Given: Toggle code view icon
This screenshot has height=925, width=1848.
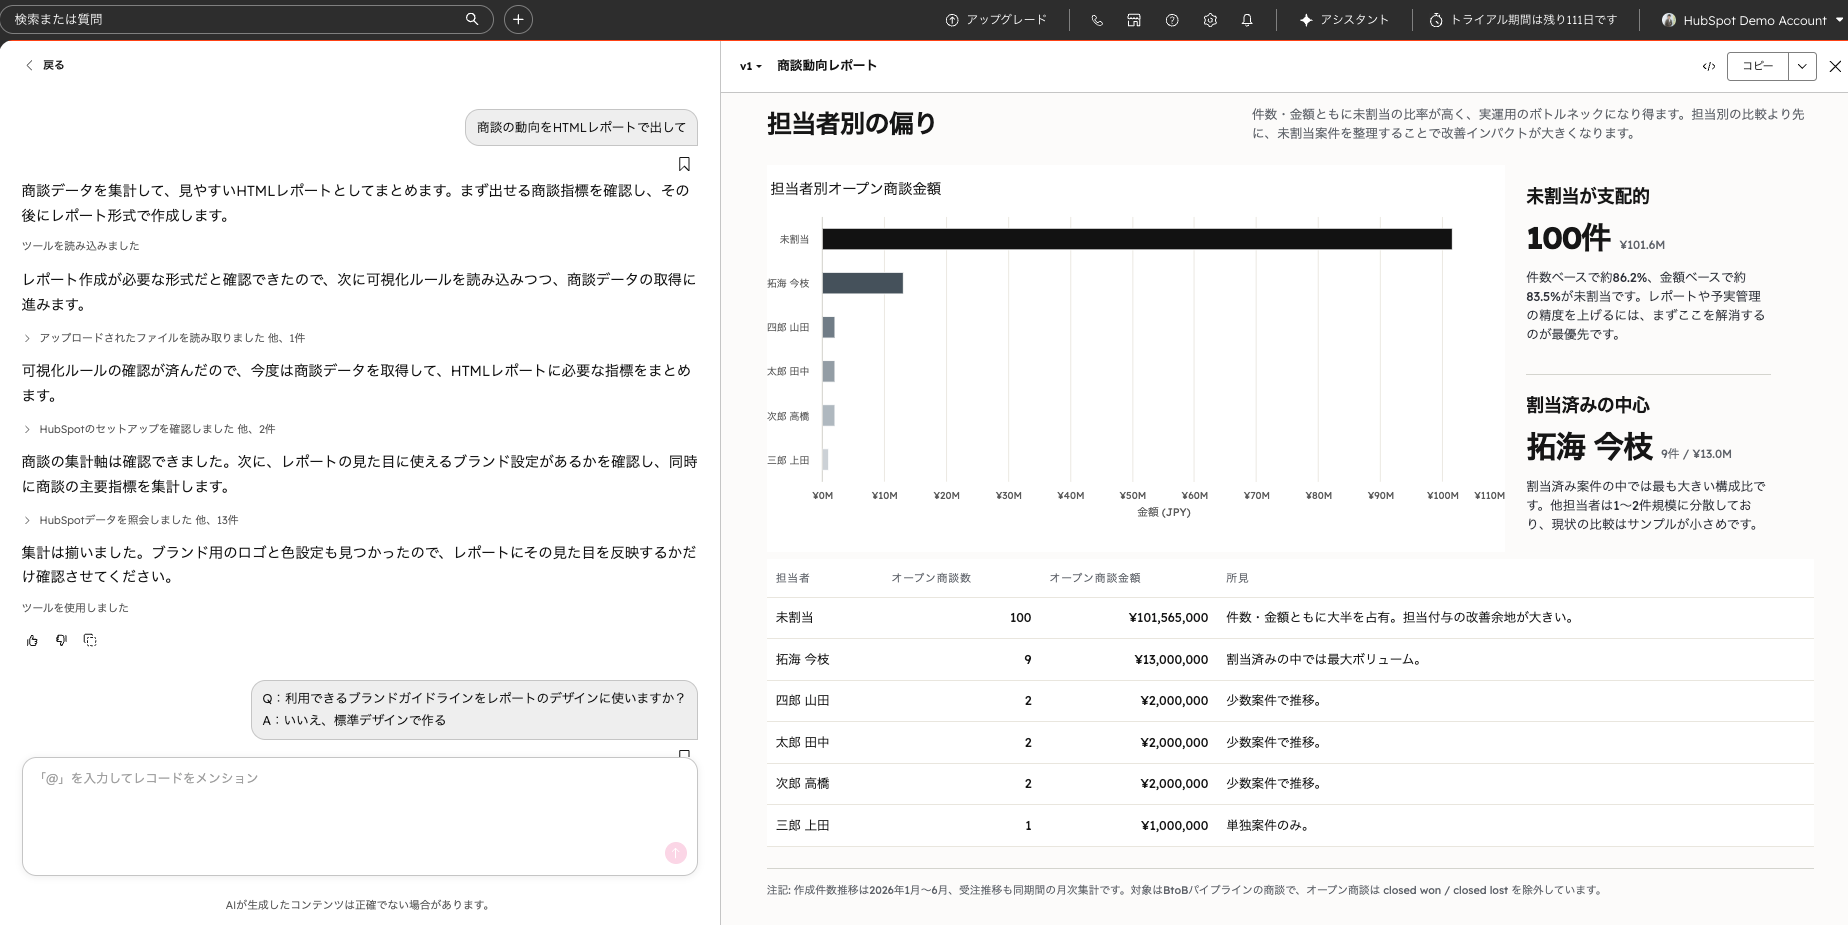Looking at the screenshot, I should [1708, 66].
